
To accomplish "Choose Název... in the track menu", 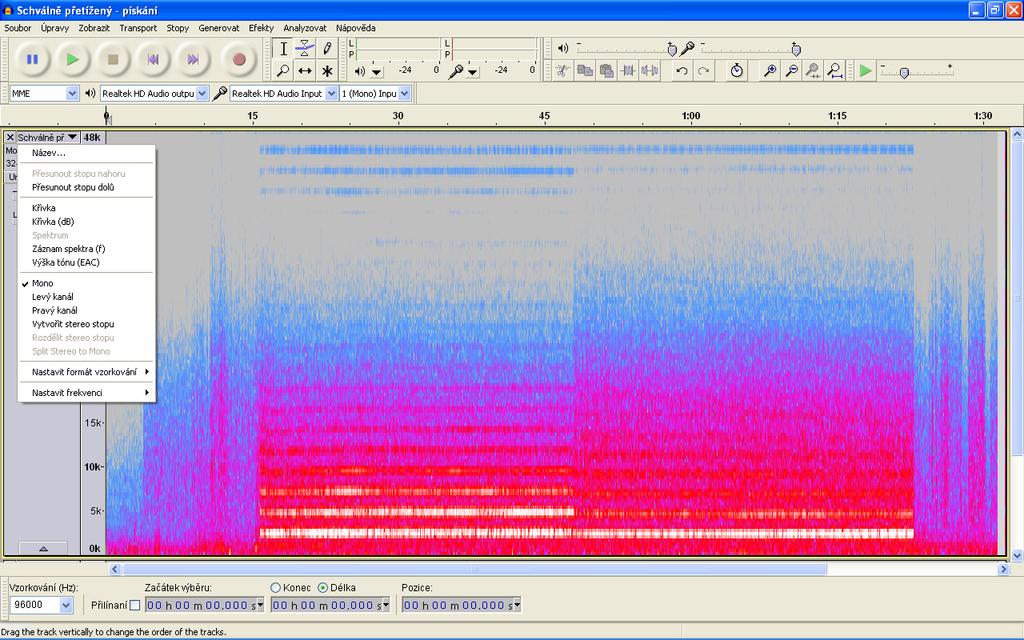I will pos(87,153).
